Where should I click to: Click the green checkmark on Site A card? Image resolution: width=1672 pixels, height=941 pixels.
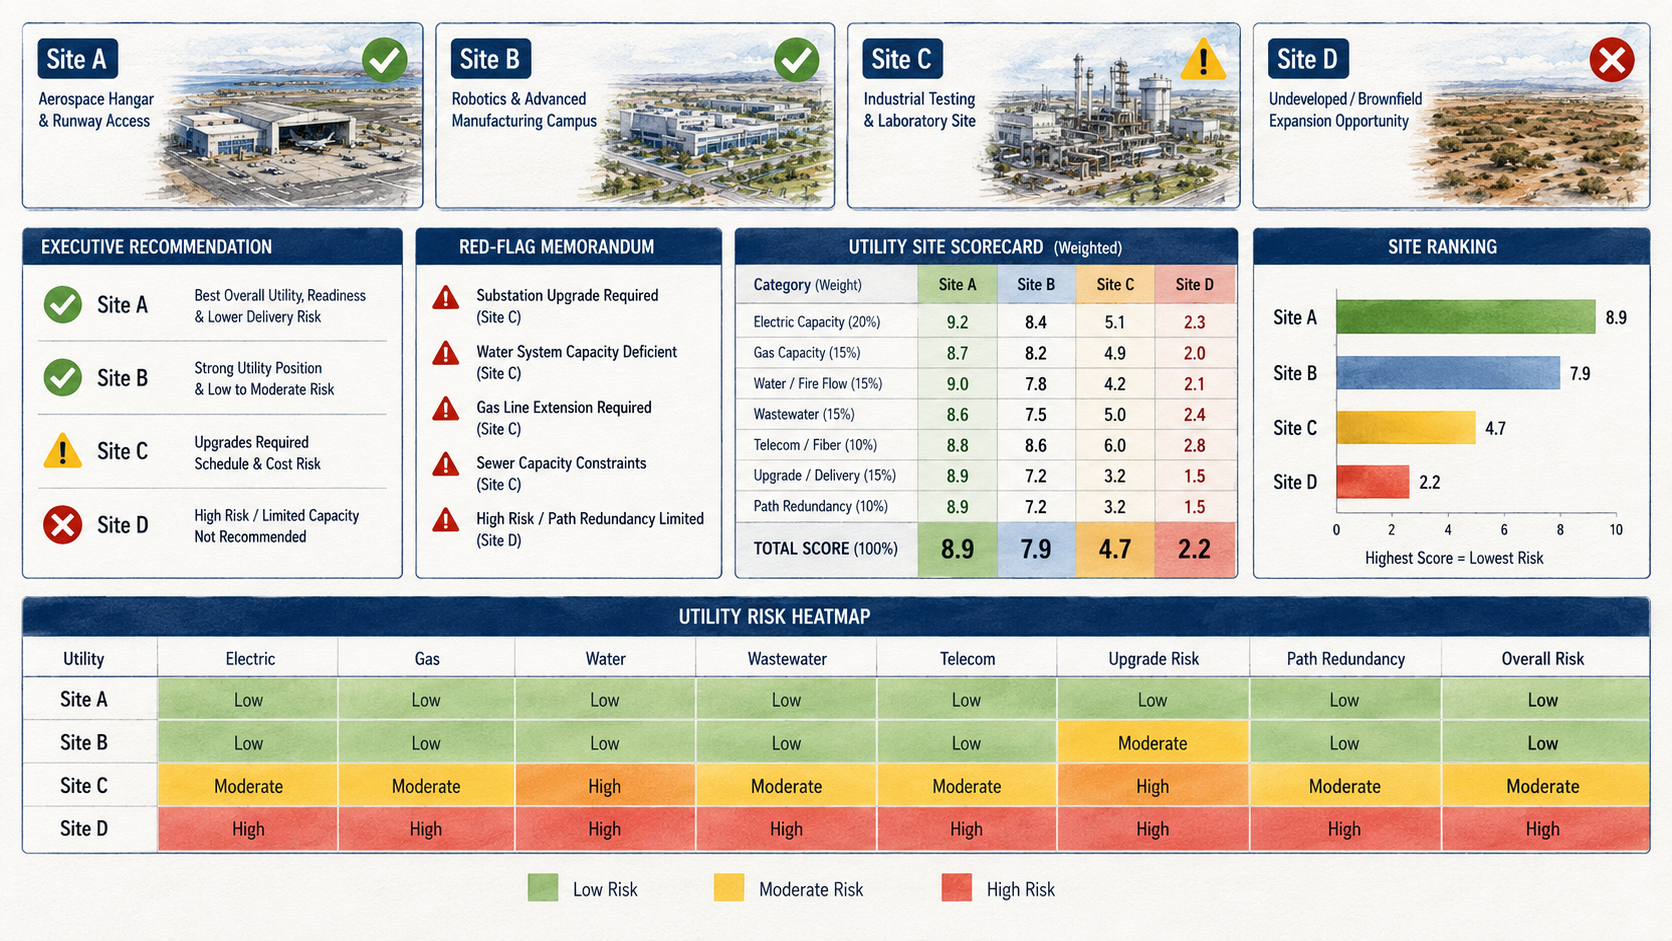click(385, 60)
